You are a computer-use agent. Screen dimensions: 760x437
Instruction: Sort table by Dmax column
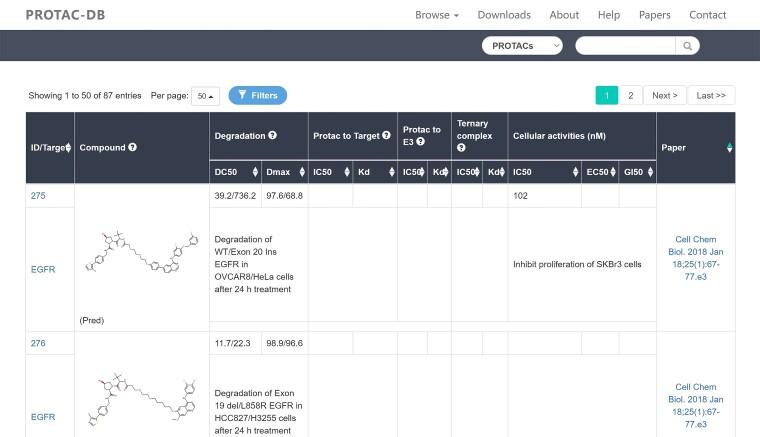tap(298, 172)
